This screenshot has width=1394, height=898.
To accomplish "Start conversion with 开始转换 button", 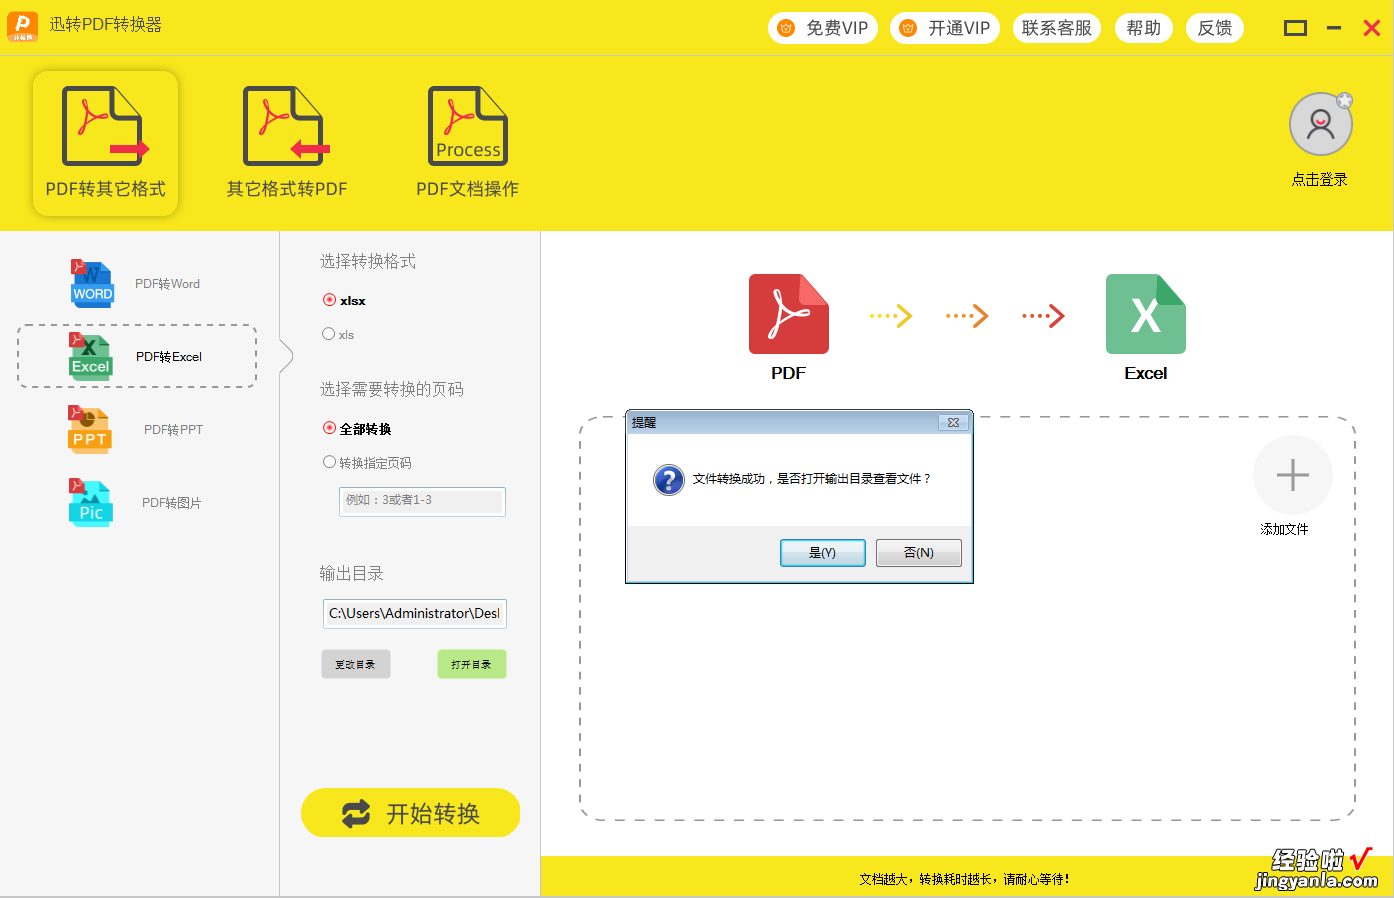I will tap(411, 813).
